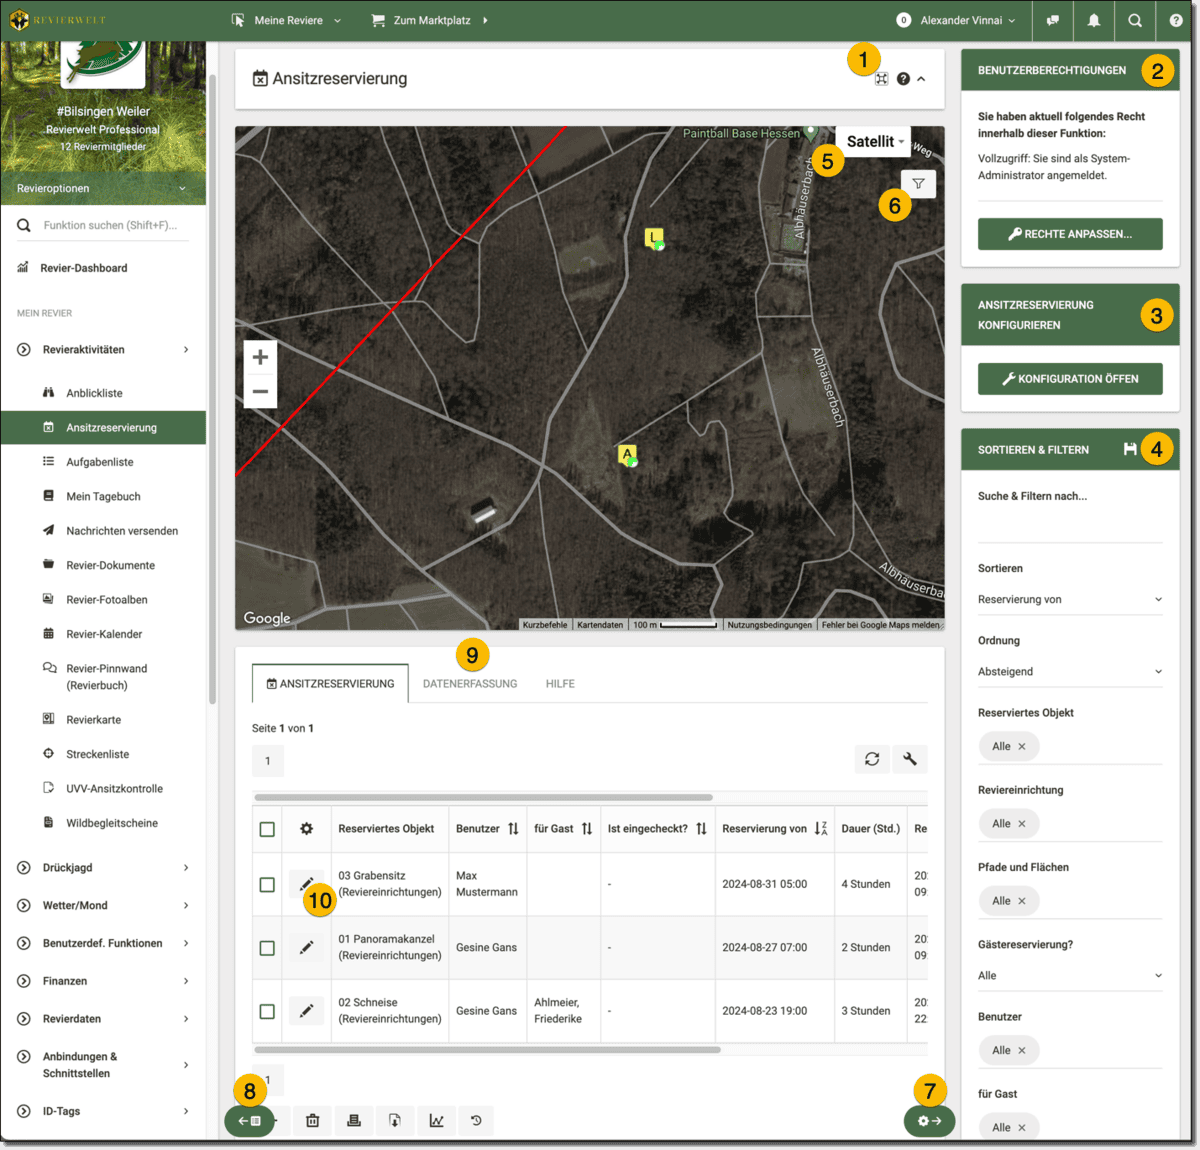
Task: Open Streckenliste in the sidebar menu
Action: coord(97,754)
